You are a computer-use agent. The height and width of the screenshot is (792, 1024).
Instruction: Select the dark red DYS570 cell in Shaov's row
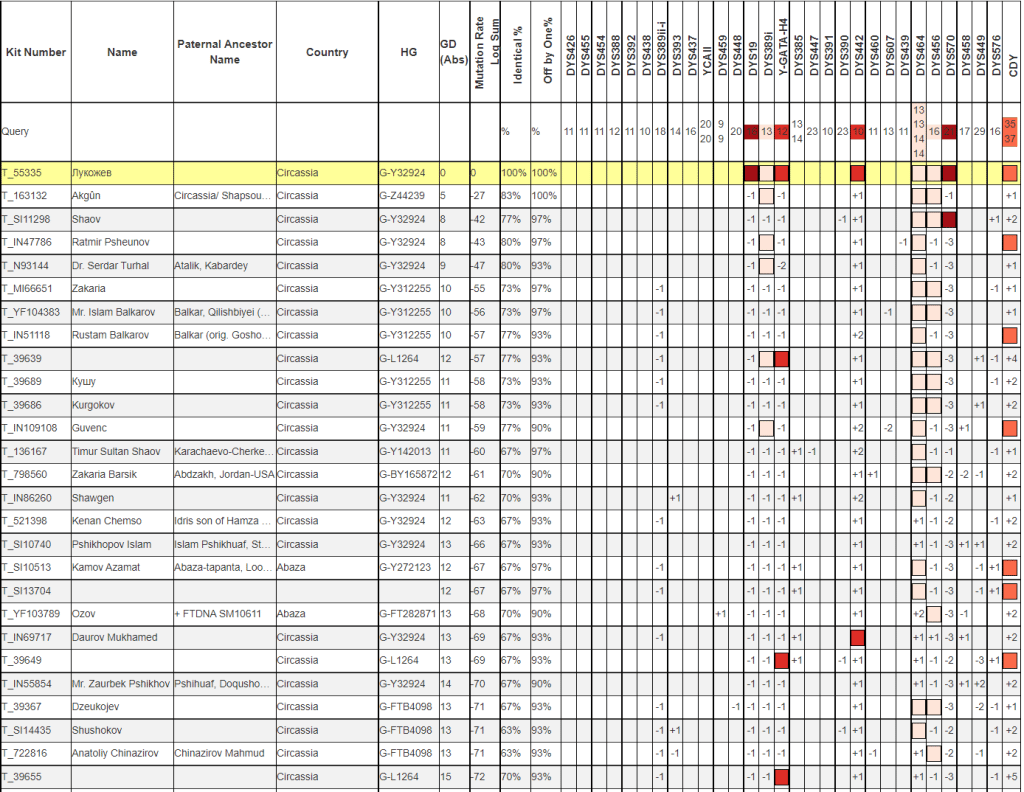coord(948,219)
